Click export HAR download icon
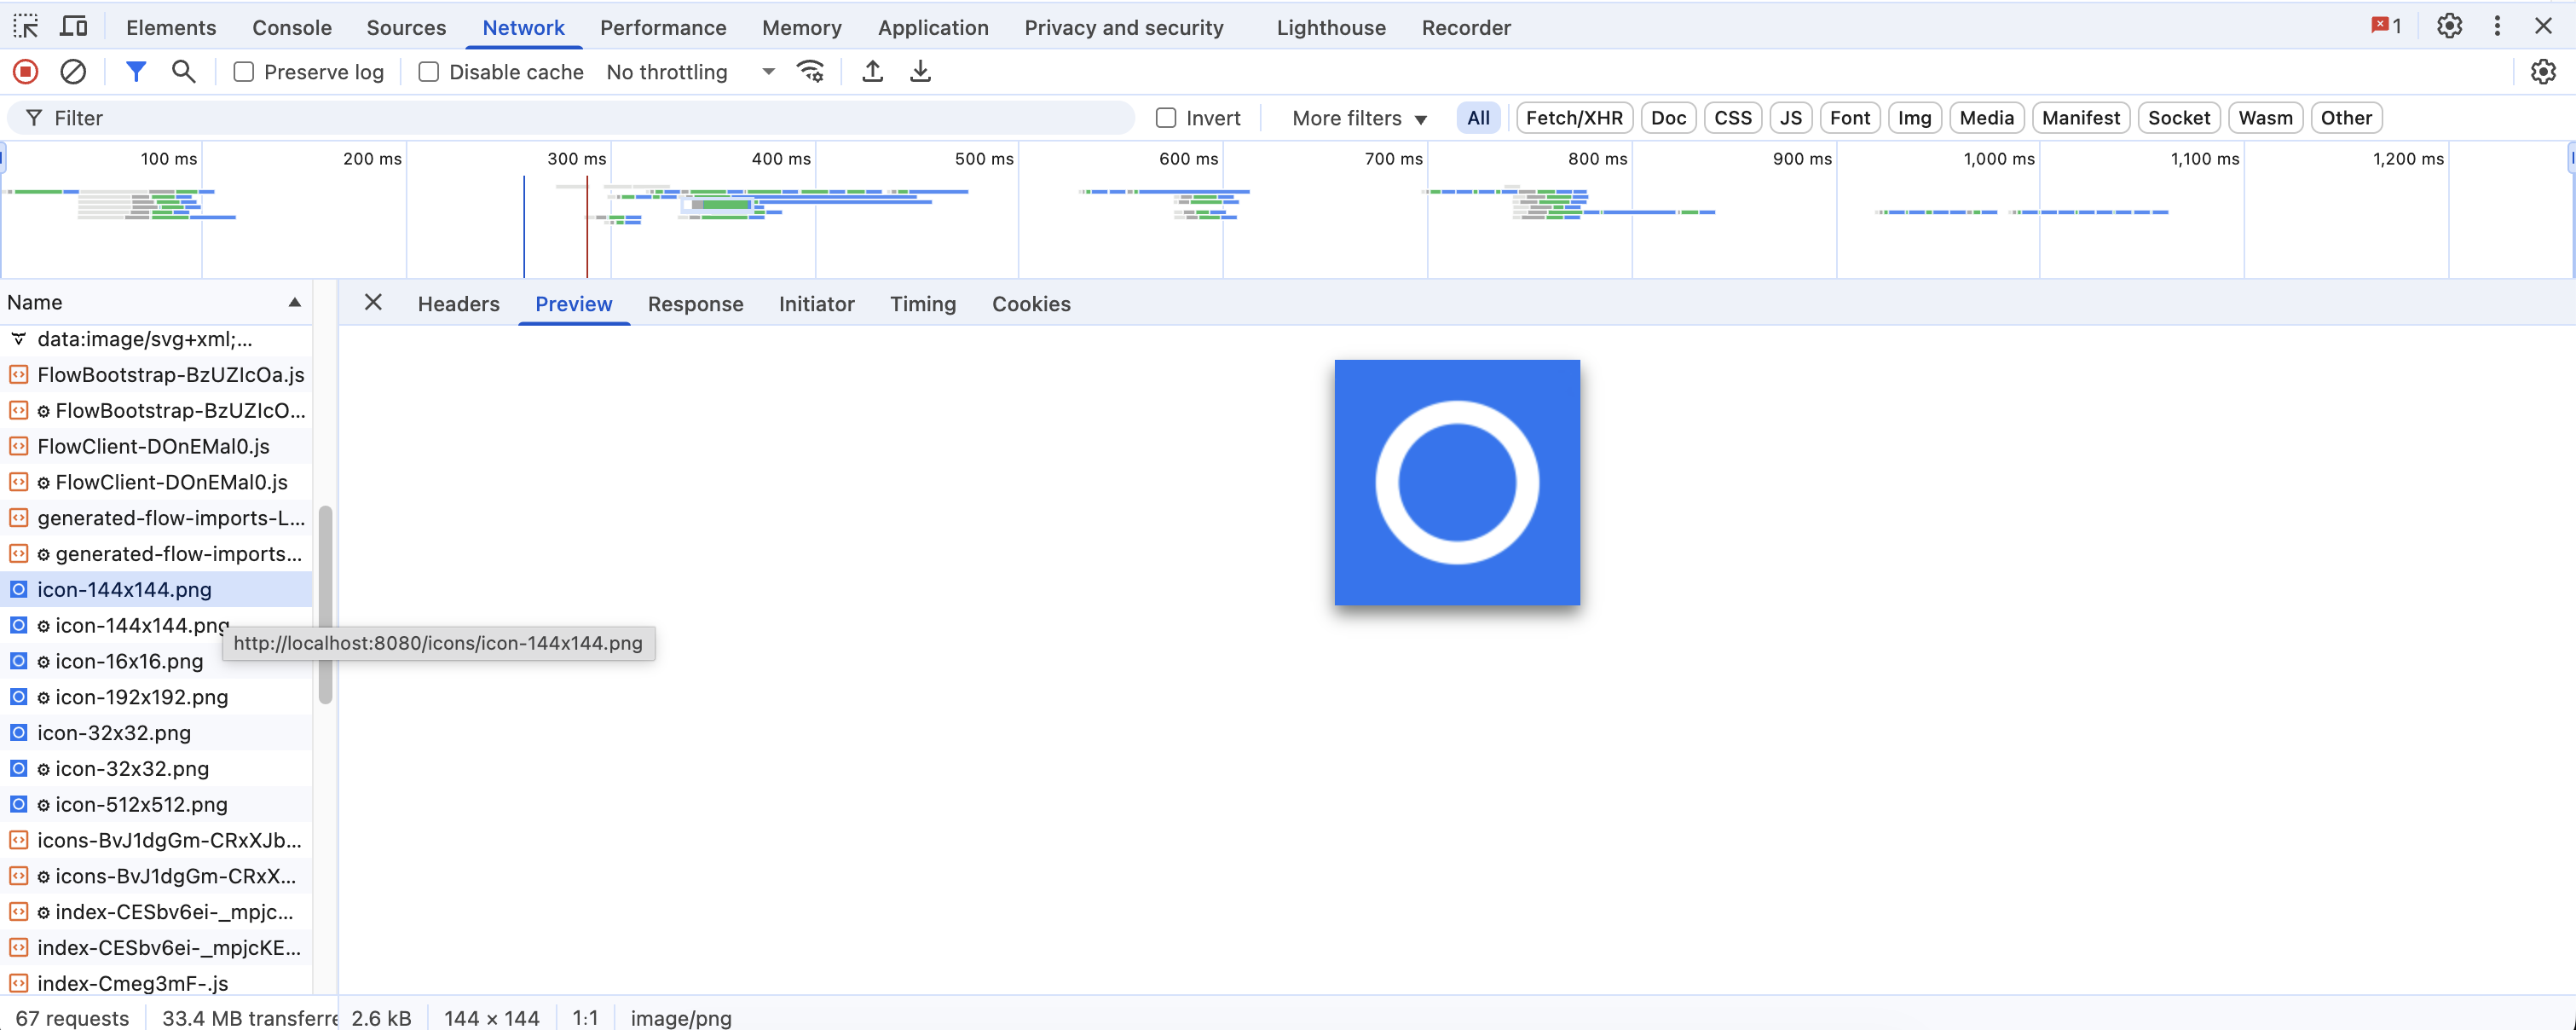This screenshot has height=1030, width=2576. [920, 72]
